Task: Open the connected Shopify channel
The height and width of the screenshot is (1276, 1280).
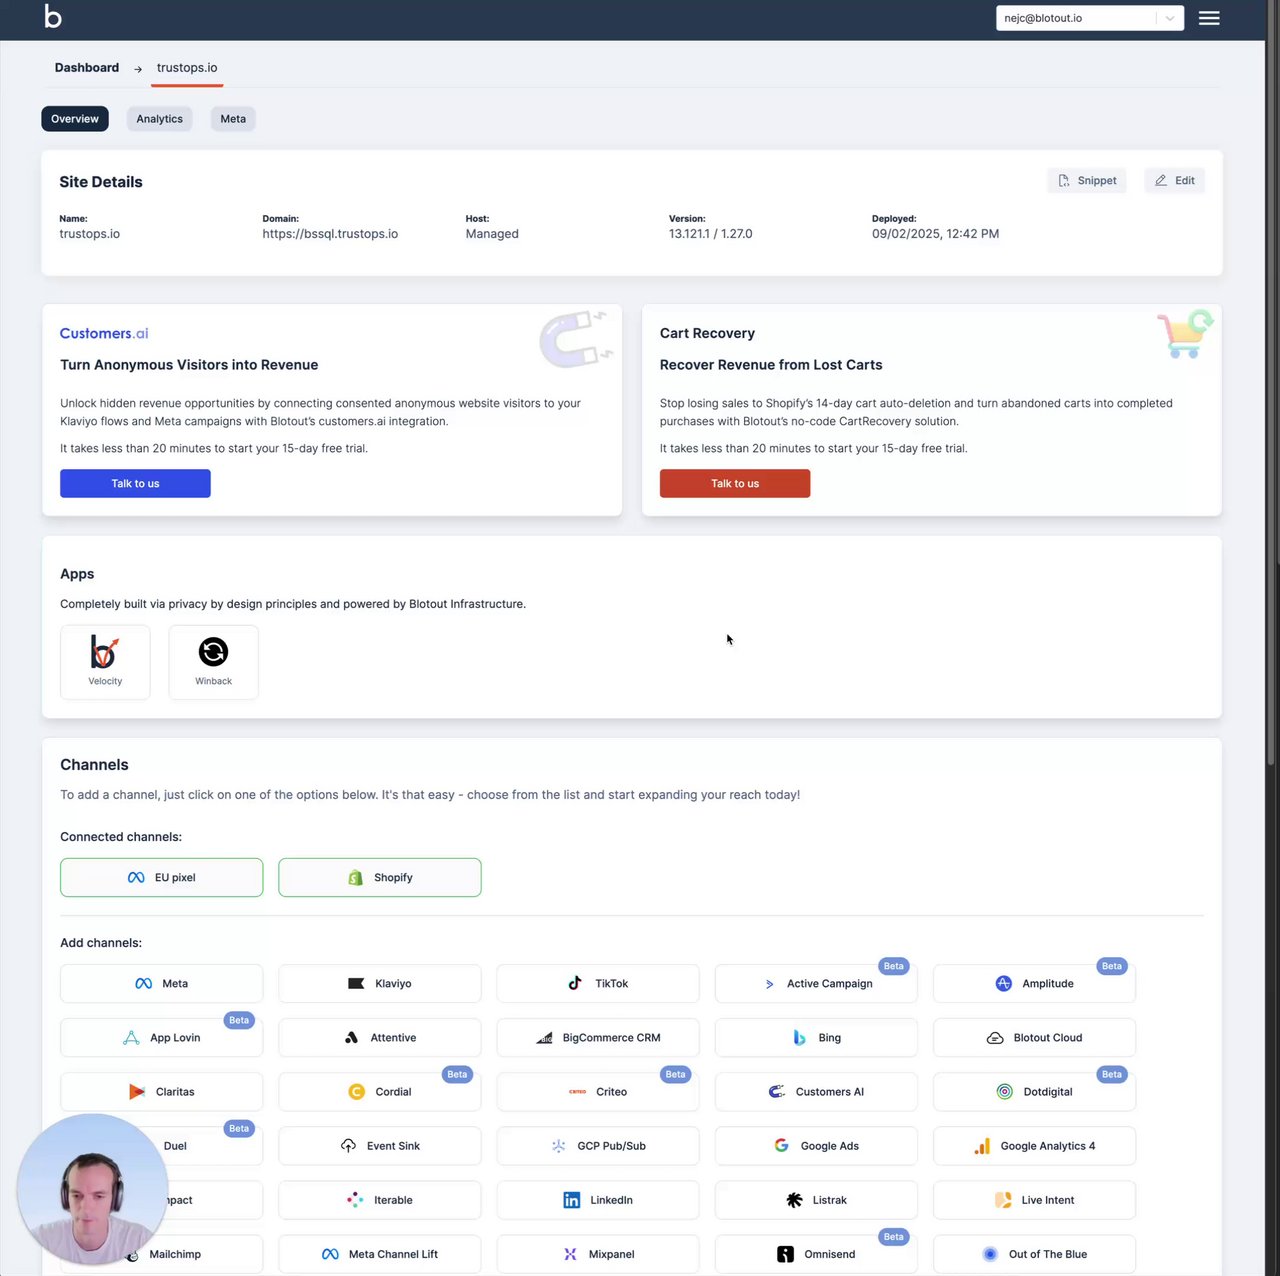Action: coord(380,877)
